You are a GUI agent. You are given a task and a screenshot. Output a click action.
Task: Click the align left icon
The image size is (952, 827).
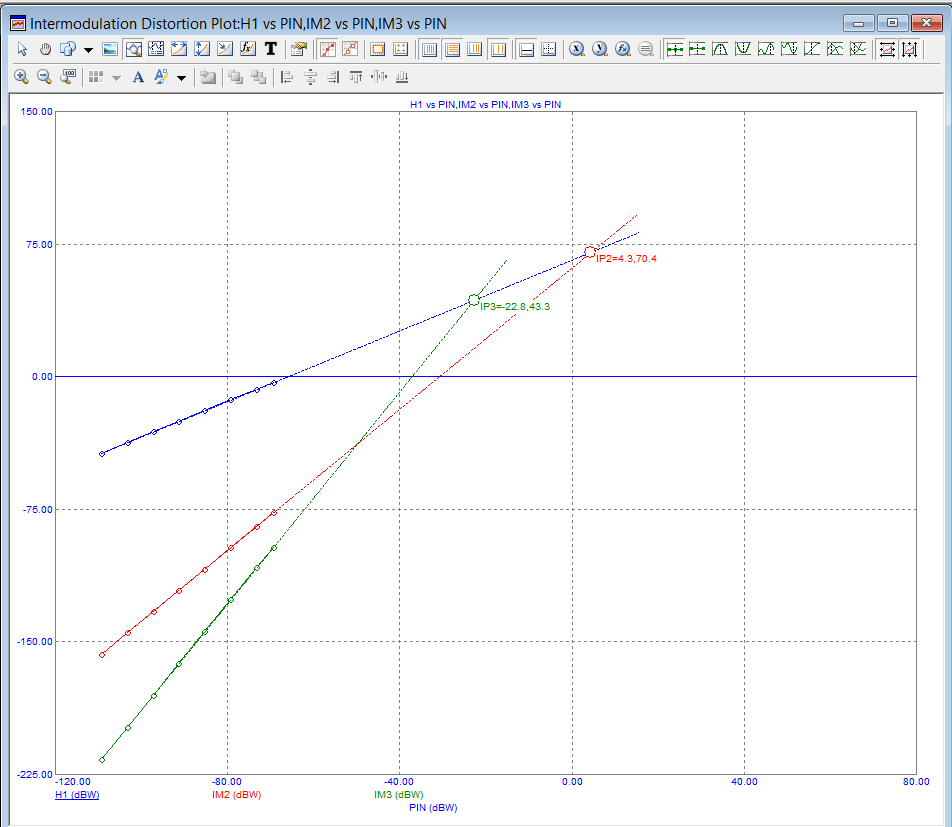coord(287,77)
